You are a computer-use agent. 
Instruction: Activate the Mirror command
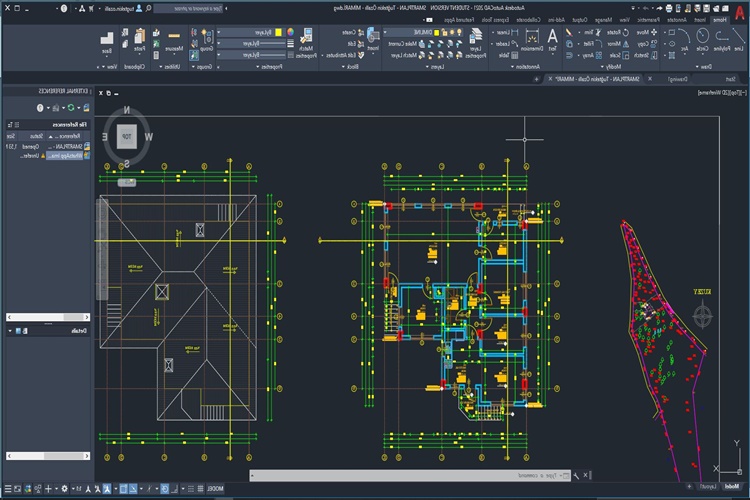click(618, 44)
